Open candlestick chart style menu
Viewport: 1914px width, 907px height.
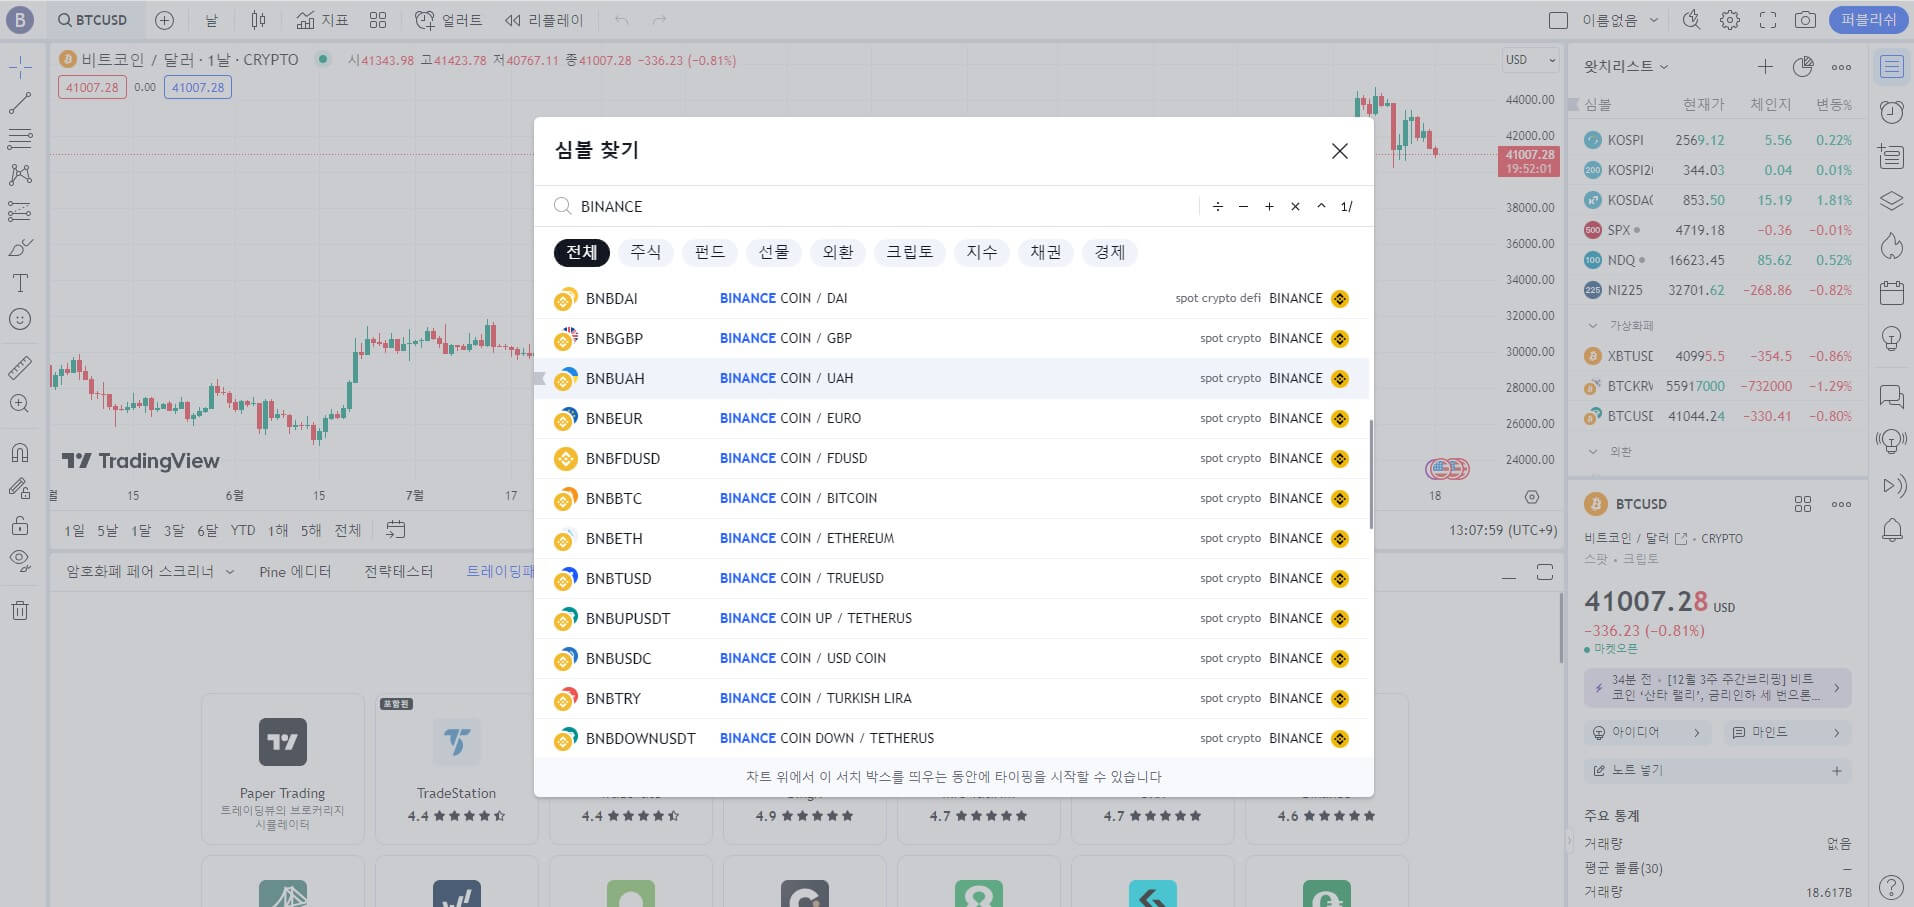(x=259, y=20)
